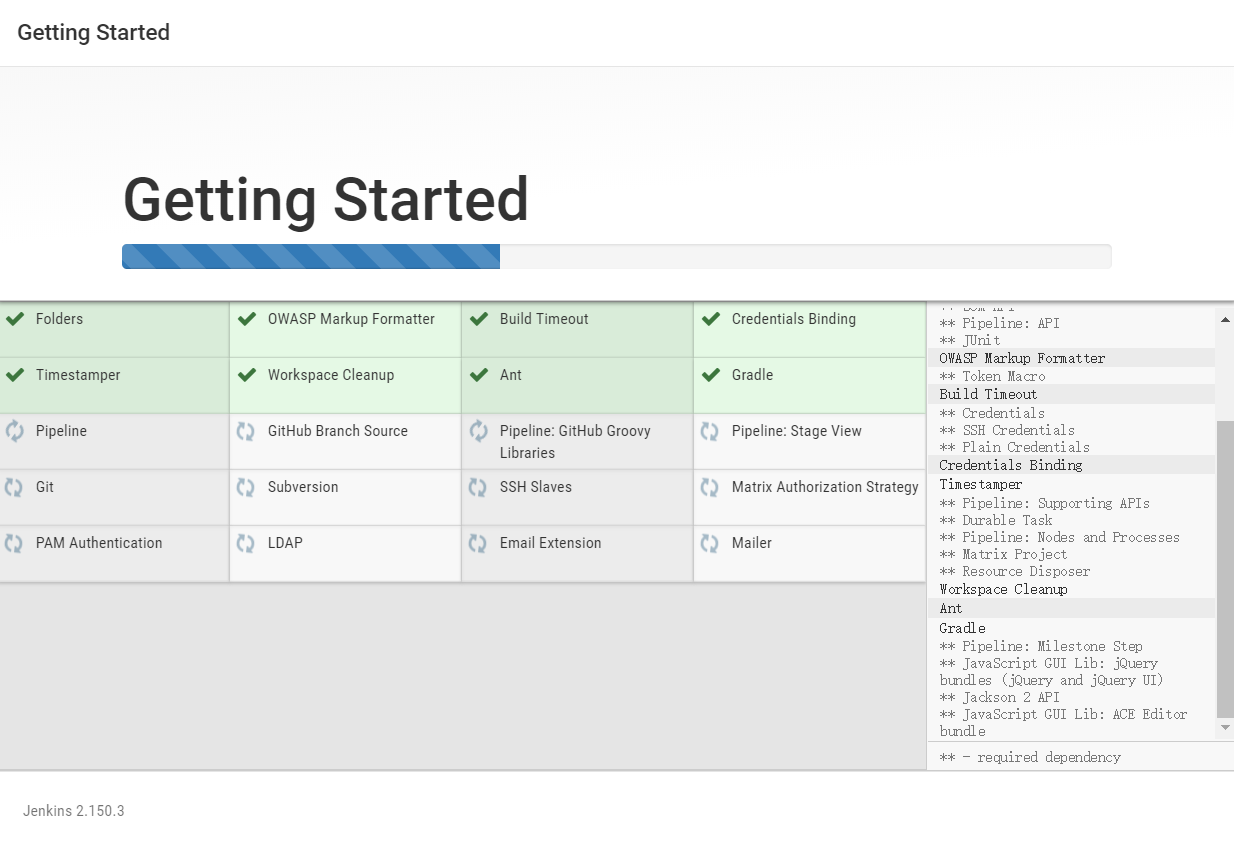1234x845 pixels.
Task: Click the checkmark icon next to OWASP Markup Formatter
Action: coord(247,319)
